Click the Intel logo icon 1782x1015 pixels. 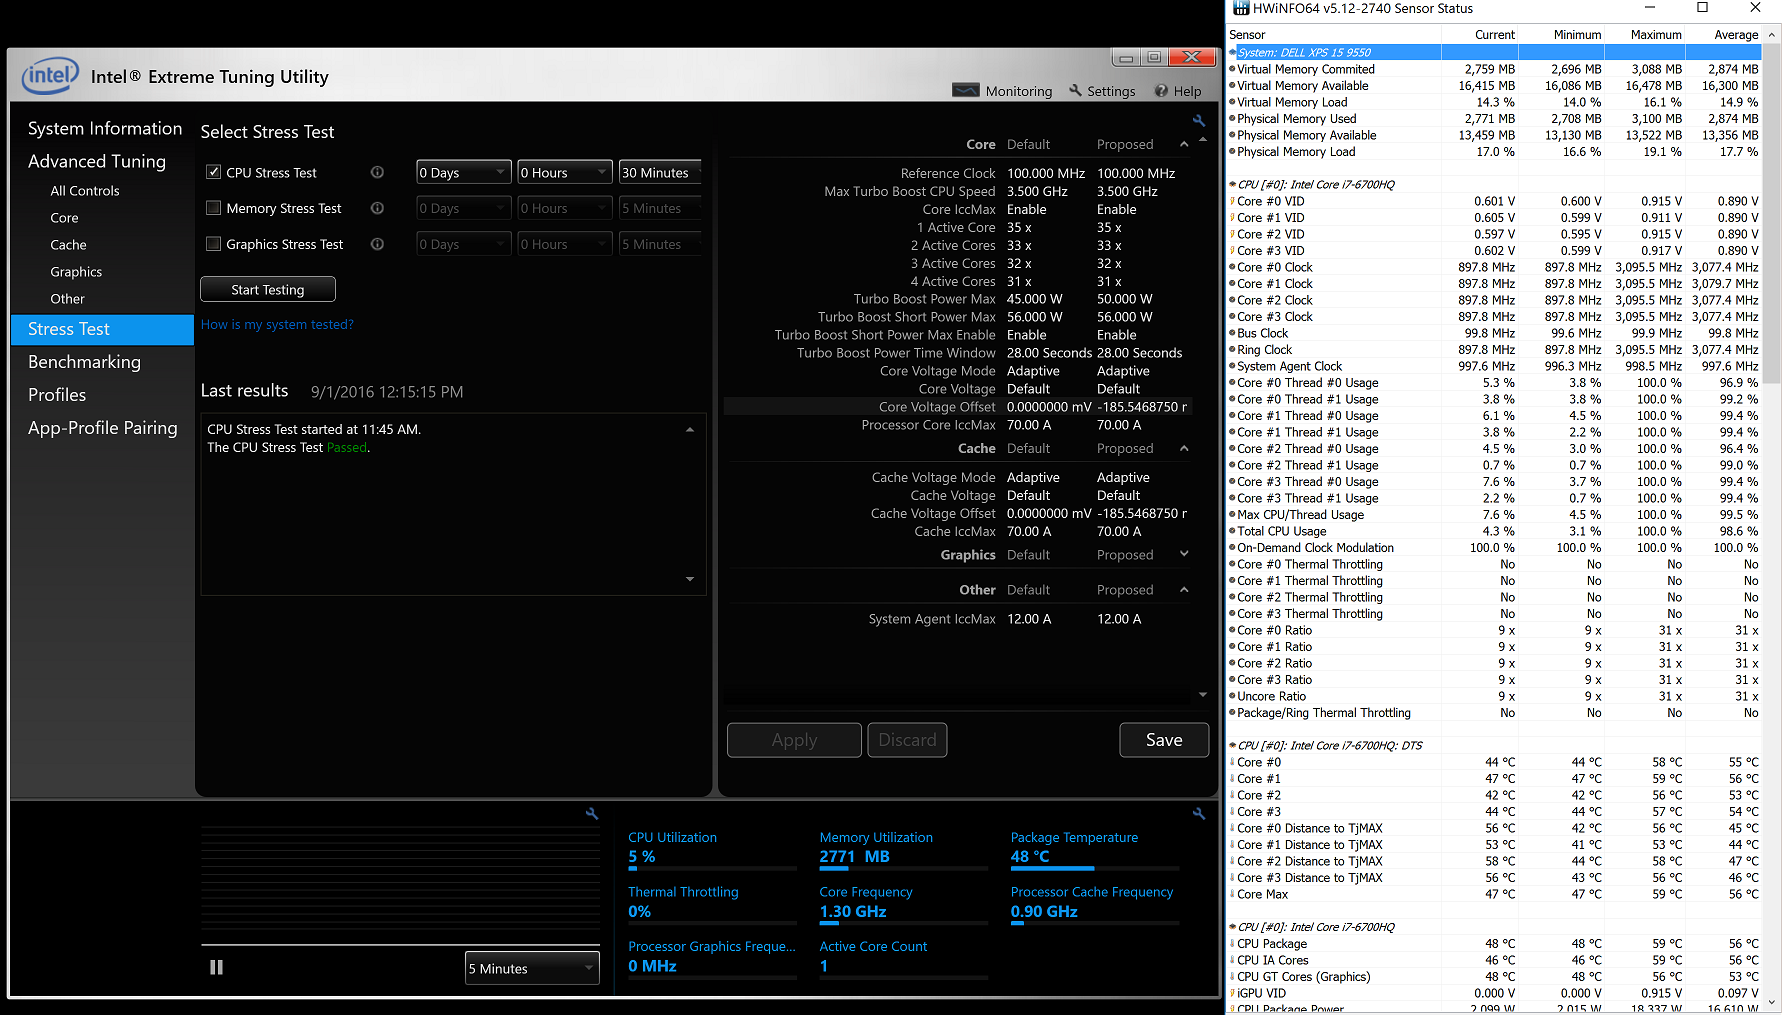coord(50,75)
